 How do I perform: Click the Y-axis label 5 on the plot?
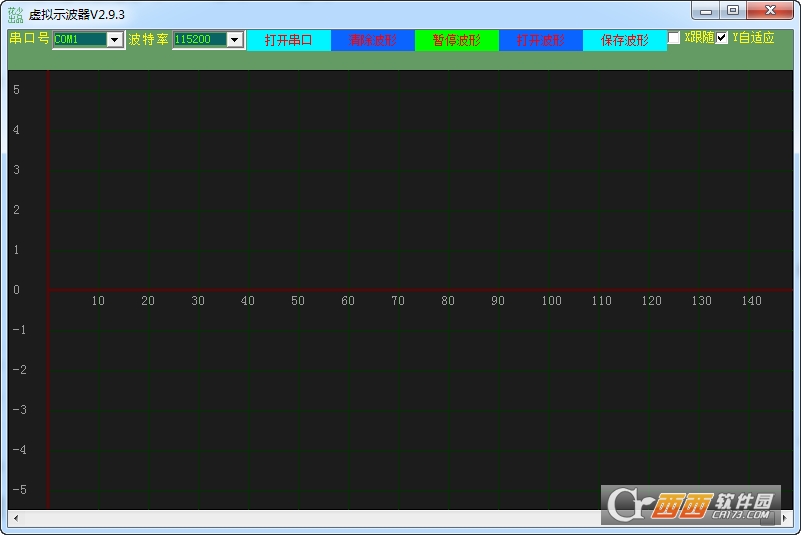pyautogui.click(x=16, y=90)
